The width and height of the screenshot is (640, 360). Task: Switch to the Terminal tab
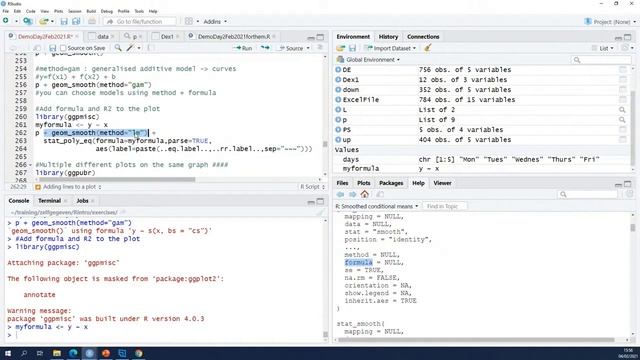[49, 201]
